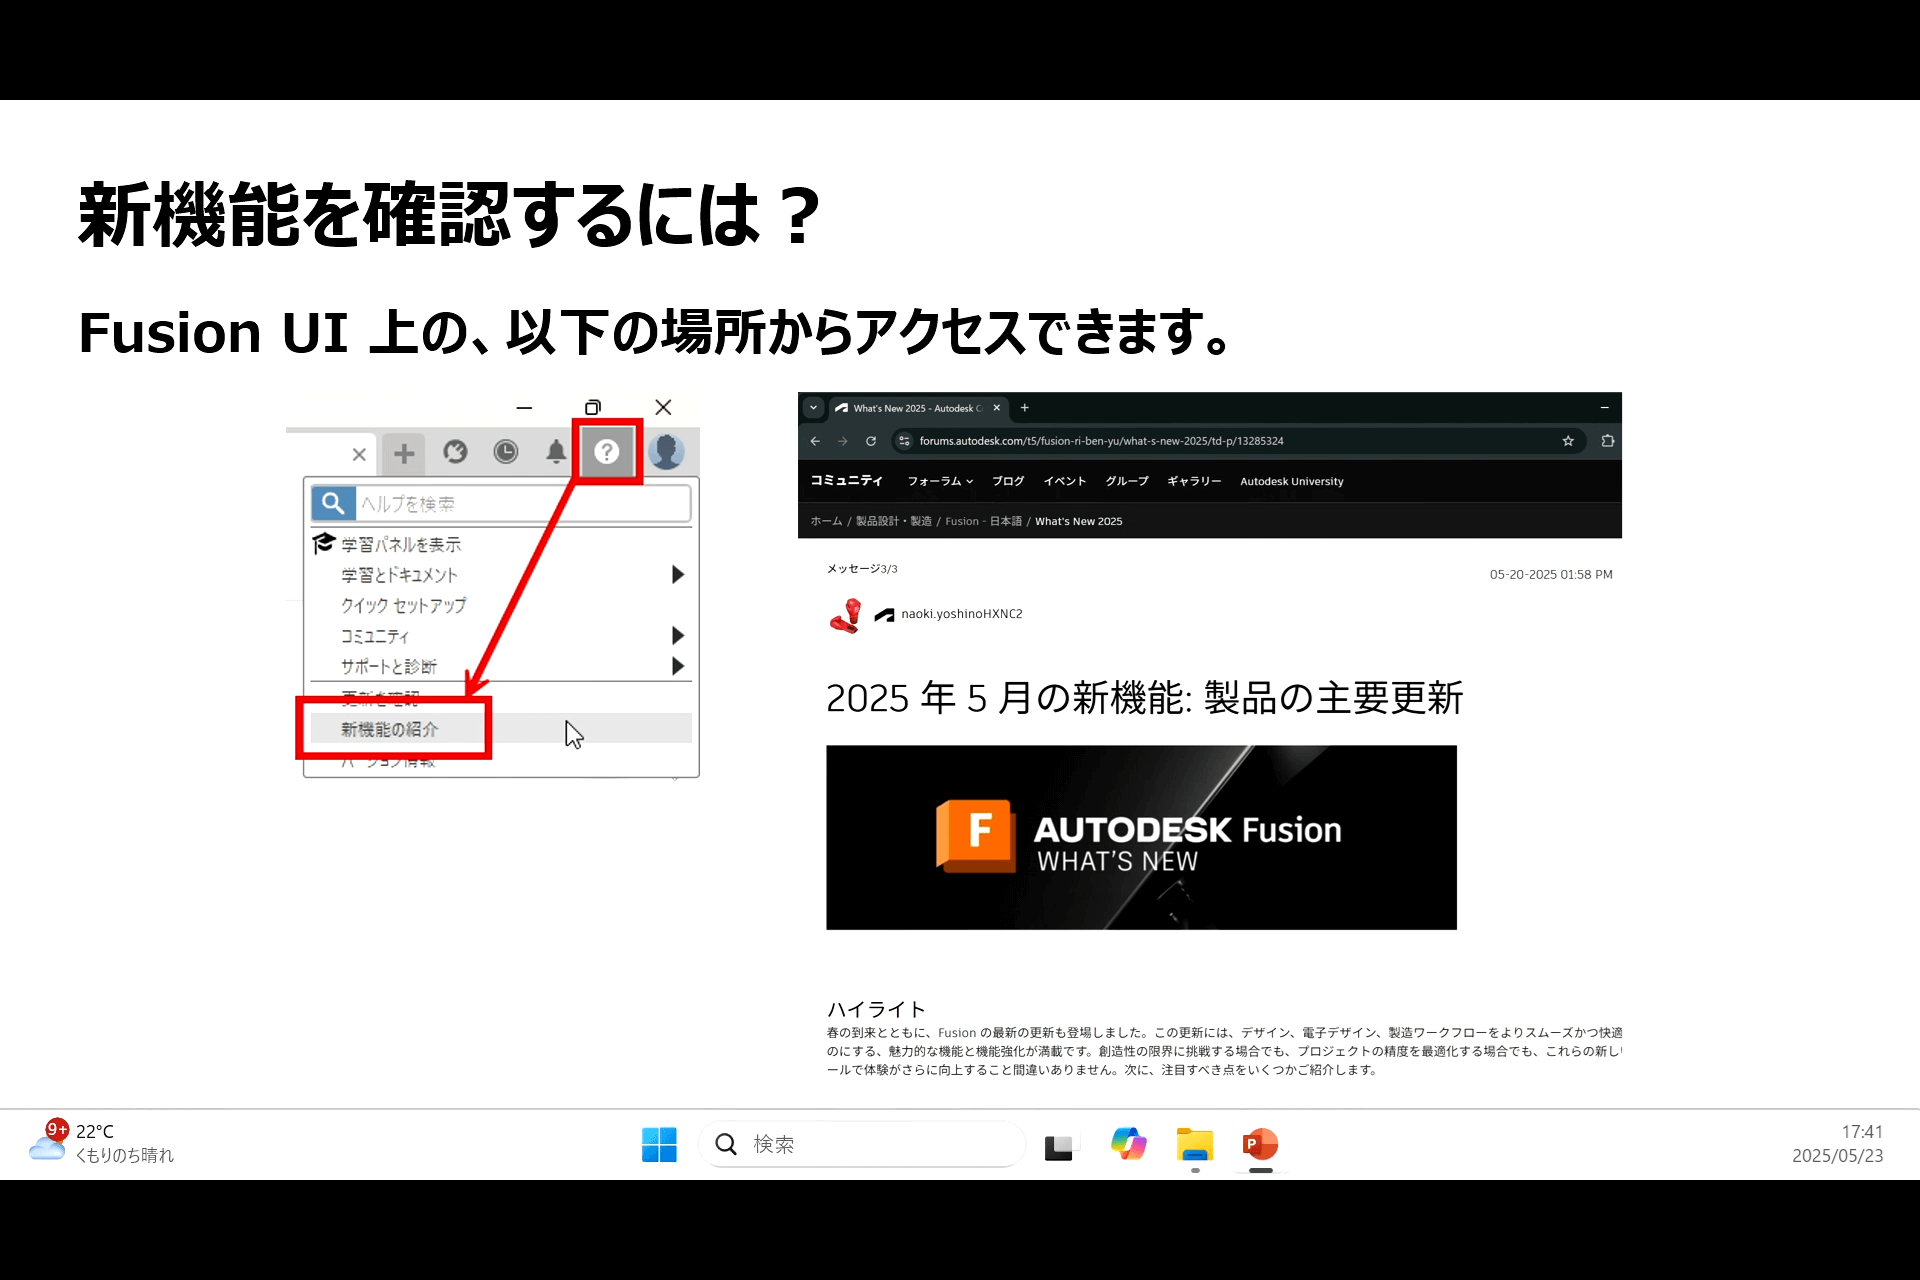The height and width of the screenshot is (1280, 1920).
Task: Click the メッセージ3/3 label
Action: (862, 569)
